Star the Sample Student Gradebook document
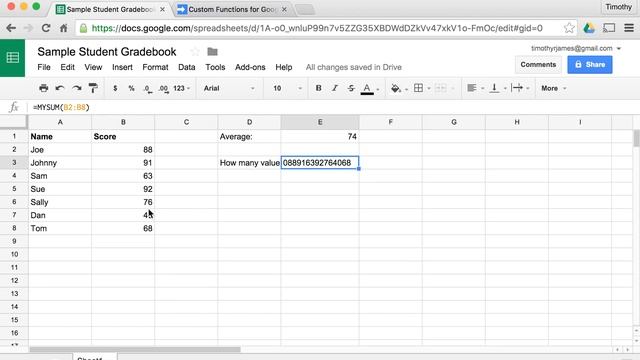The height and width of the screenshot is (360, 640). (x=195, y=52)
